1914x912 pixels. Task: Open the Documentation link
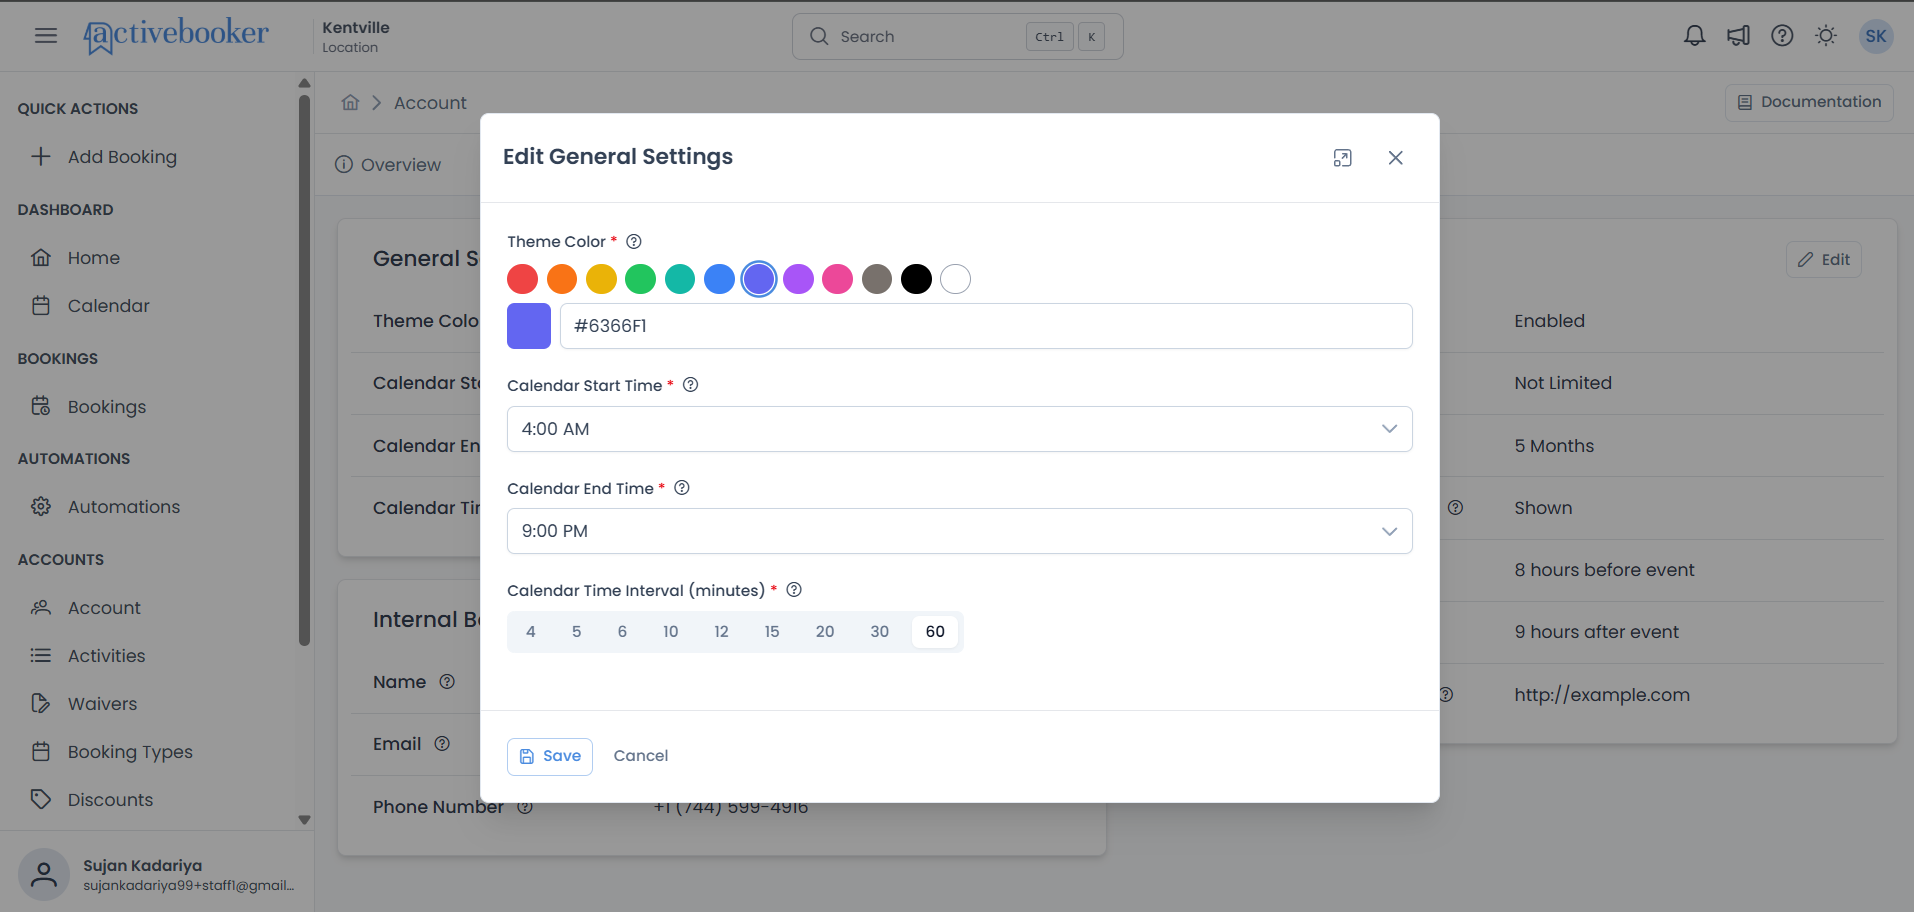(x=1809, y=102)
